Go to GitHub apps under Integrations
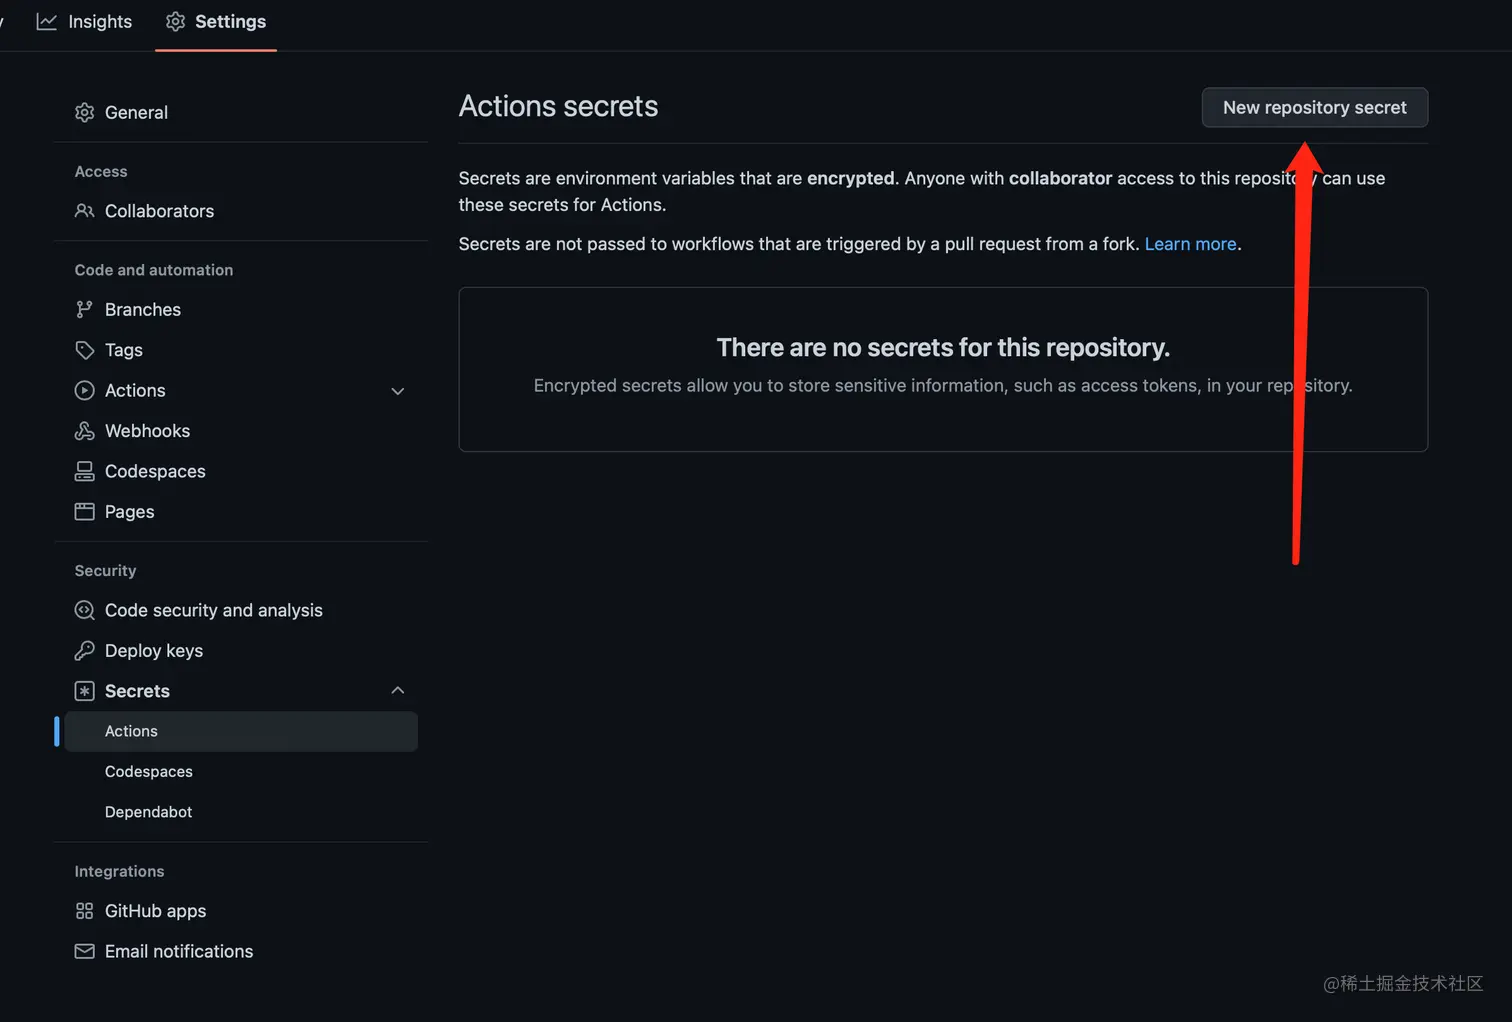The width and height of the screenshot is (1512, 1022). [155, 911]
